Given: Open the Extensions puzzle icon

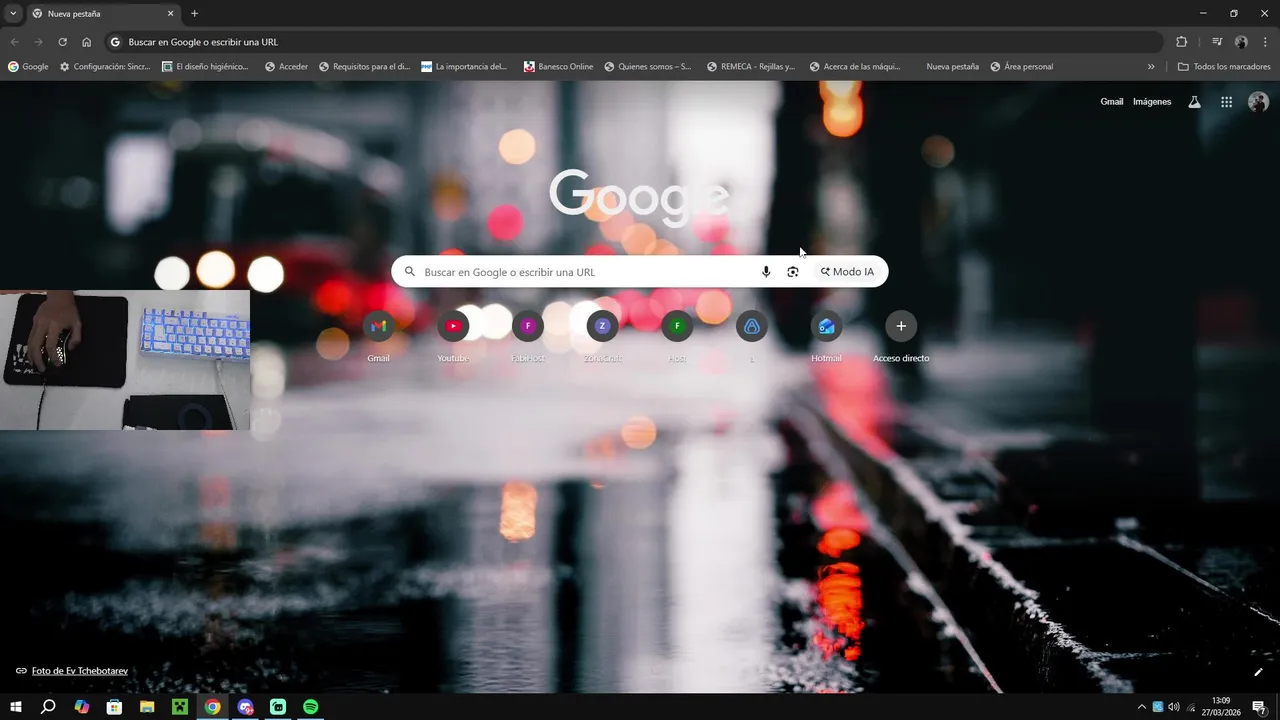Looking at the screenshot, I should [1181, 42].
